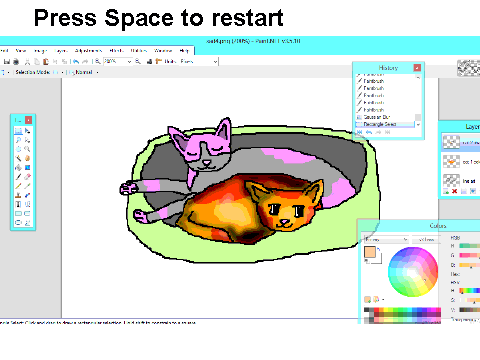Click the History rewind-to-start button
This screenshot has height=360, width=480.
[x=359, y=132]
